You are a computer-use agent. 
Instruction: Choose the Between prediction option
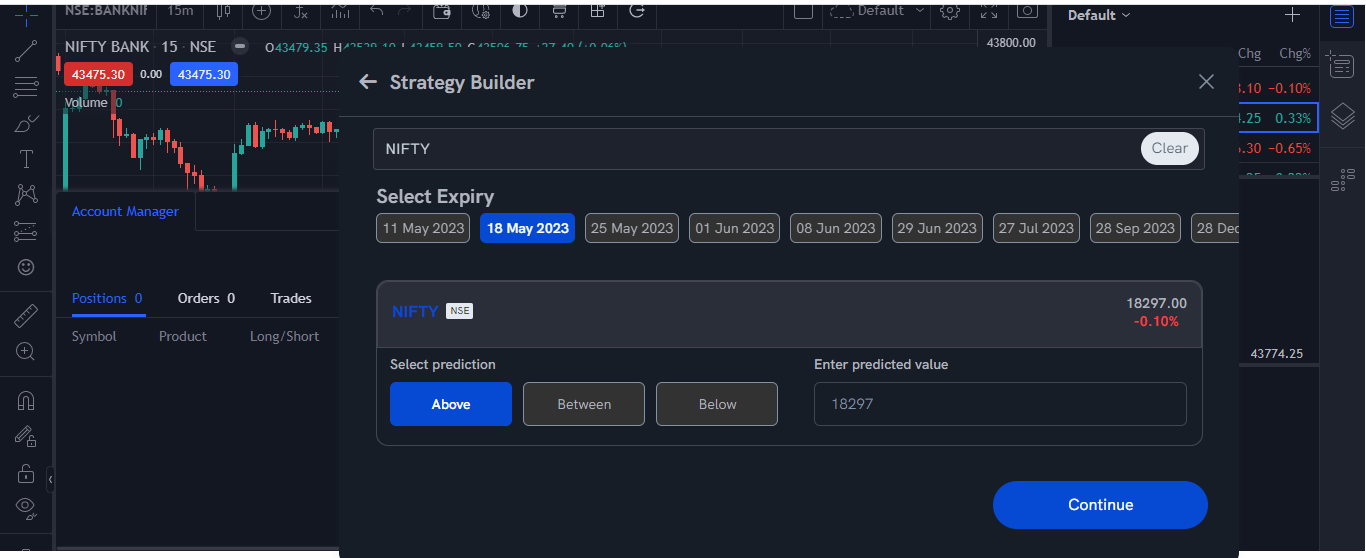coord(584,404)
